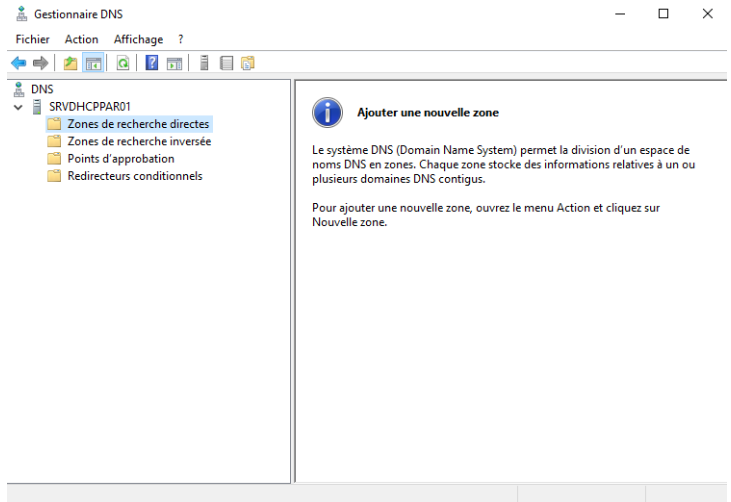This screenshot has height=502, width=731.
Task: Open the Affichage menu
Action: 138,39
